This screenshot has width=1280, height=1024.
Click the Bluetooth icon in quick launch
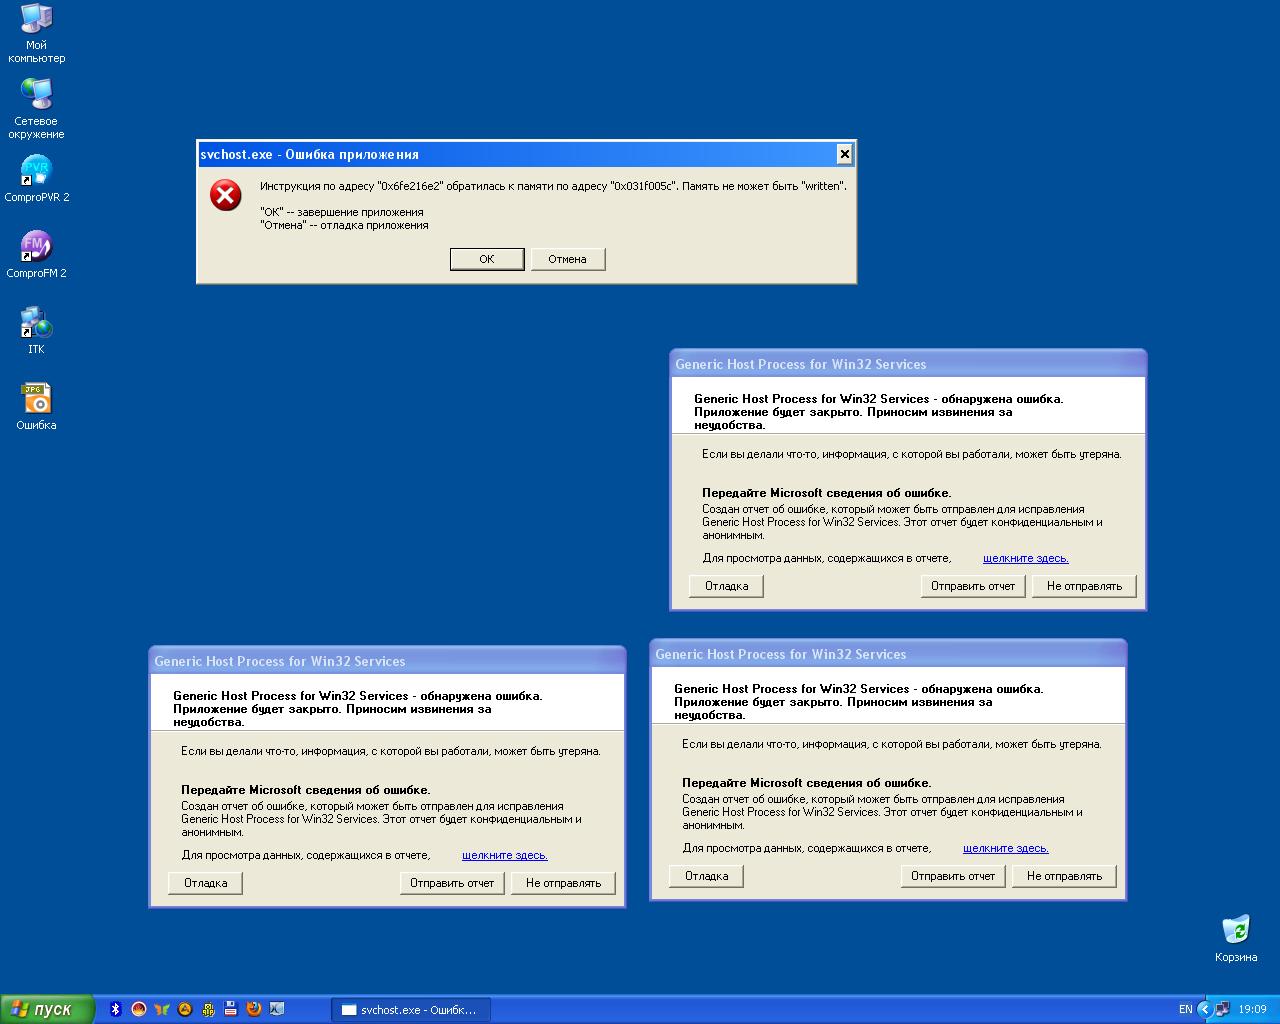[115, 1009]
